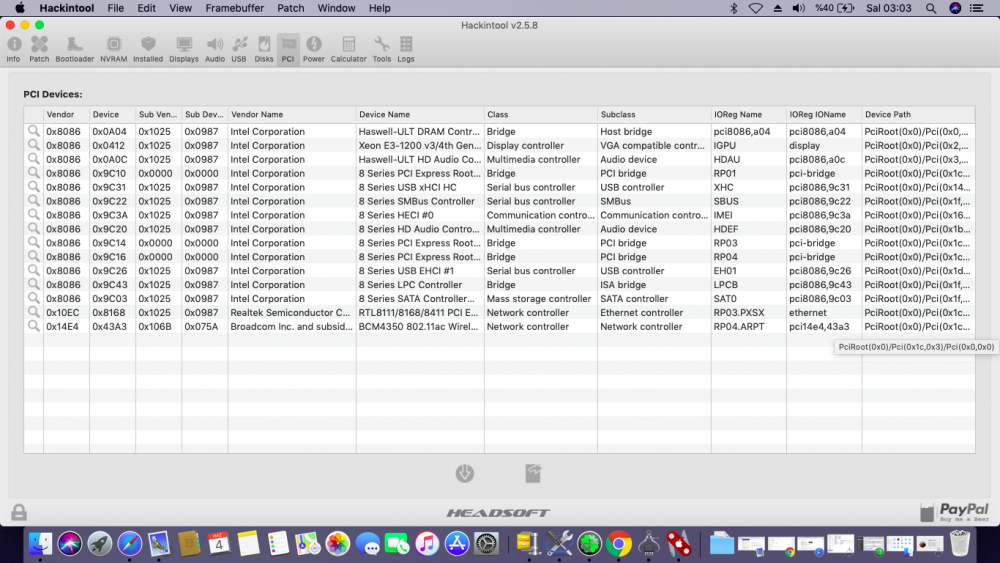View the Logs section
Image resolution: width=1000 pixels, height=563 pixels.
(x=406, y=48)
